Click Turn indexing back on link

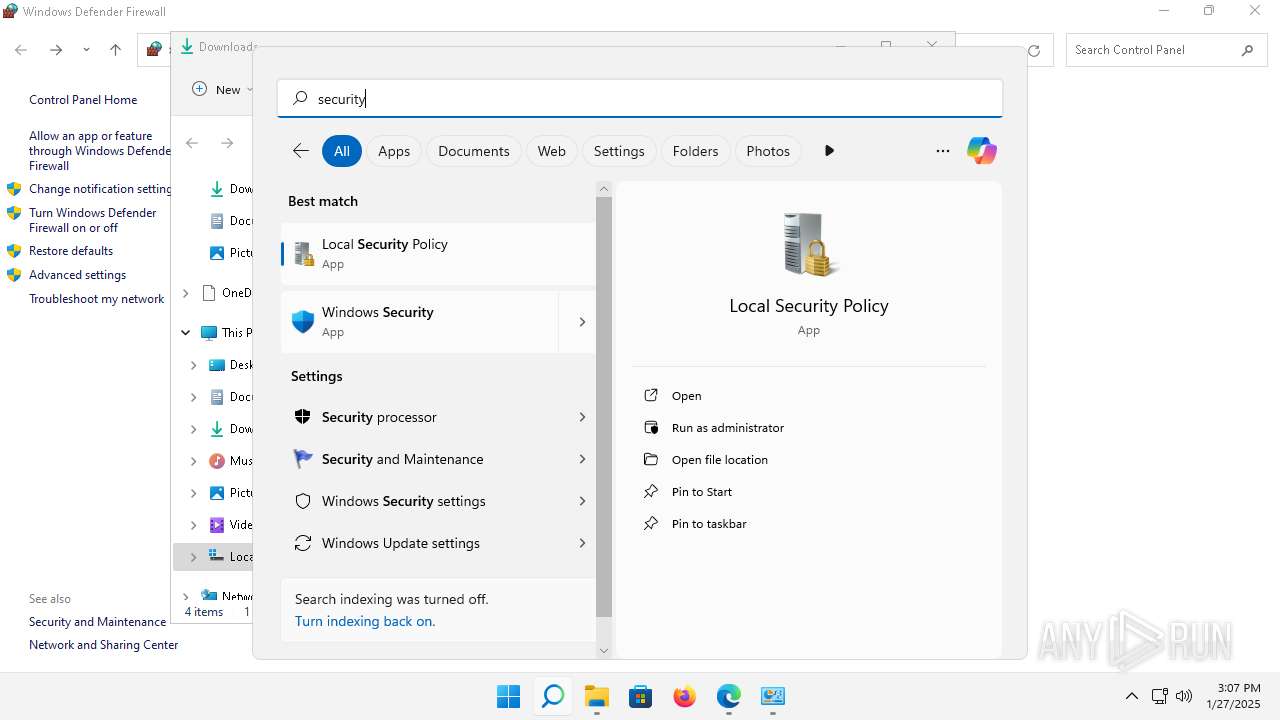pyautogui.click(x=365, y=621)
